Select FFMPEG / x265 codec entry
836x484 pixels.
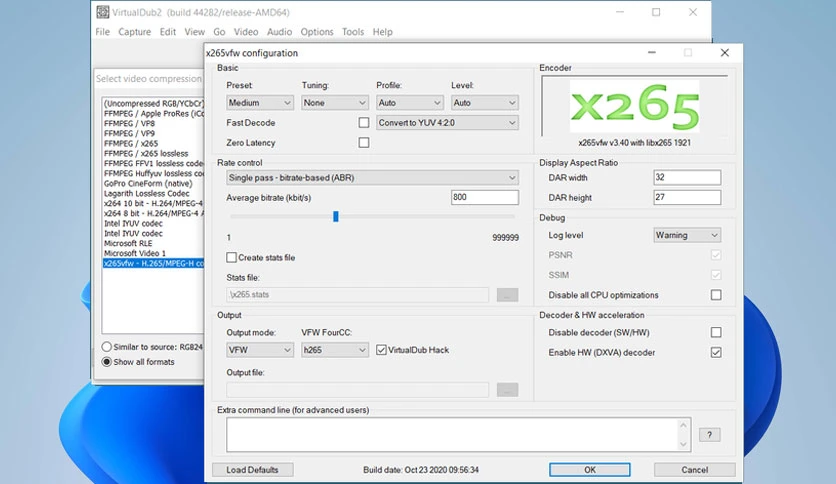pyautogui.click(x=153, y=143)
